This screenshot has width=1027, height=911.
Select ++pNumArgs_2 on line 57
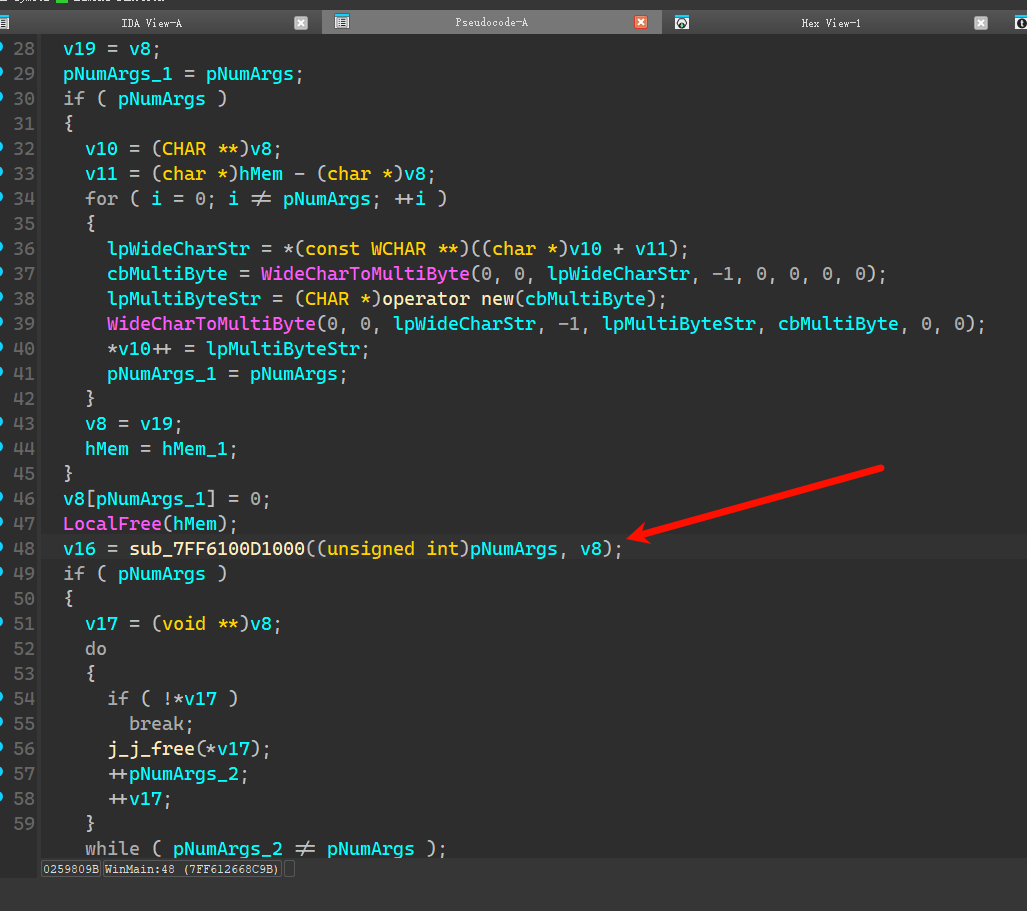pos(178,774)
